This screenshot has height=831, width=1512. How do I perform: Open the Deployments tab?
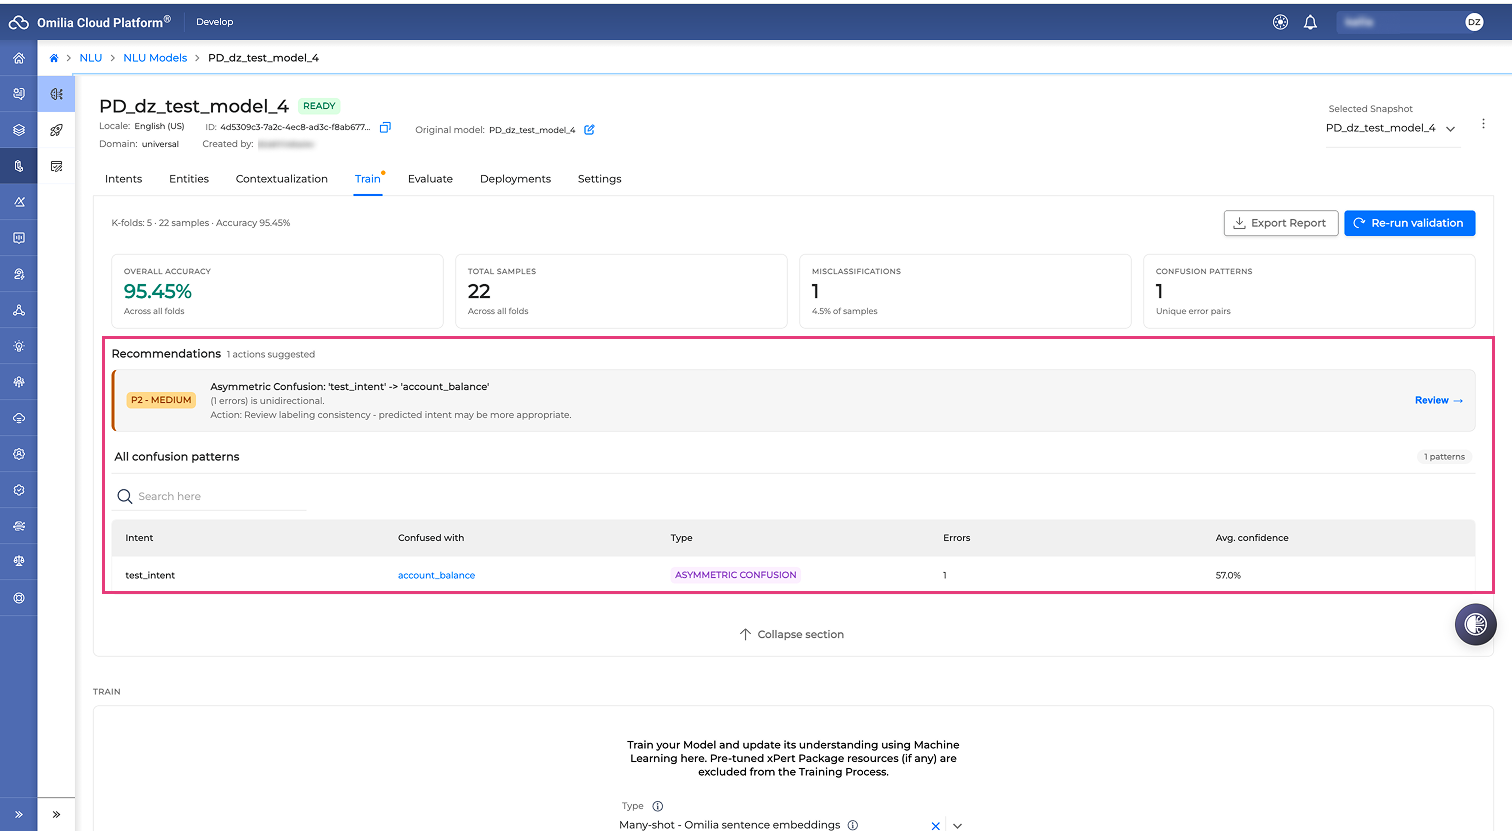coord(515,179)
